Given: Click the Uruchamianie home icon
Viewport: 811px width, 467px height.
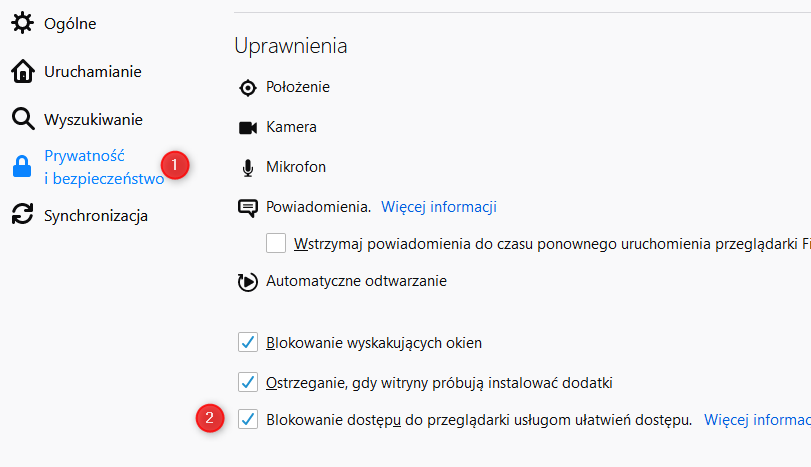Looking at the screenshot, I should click(23, 71).
